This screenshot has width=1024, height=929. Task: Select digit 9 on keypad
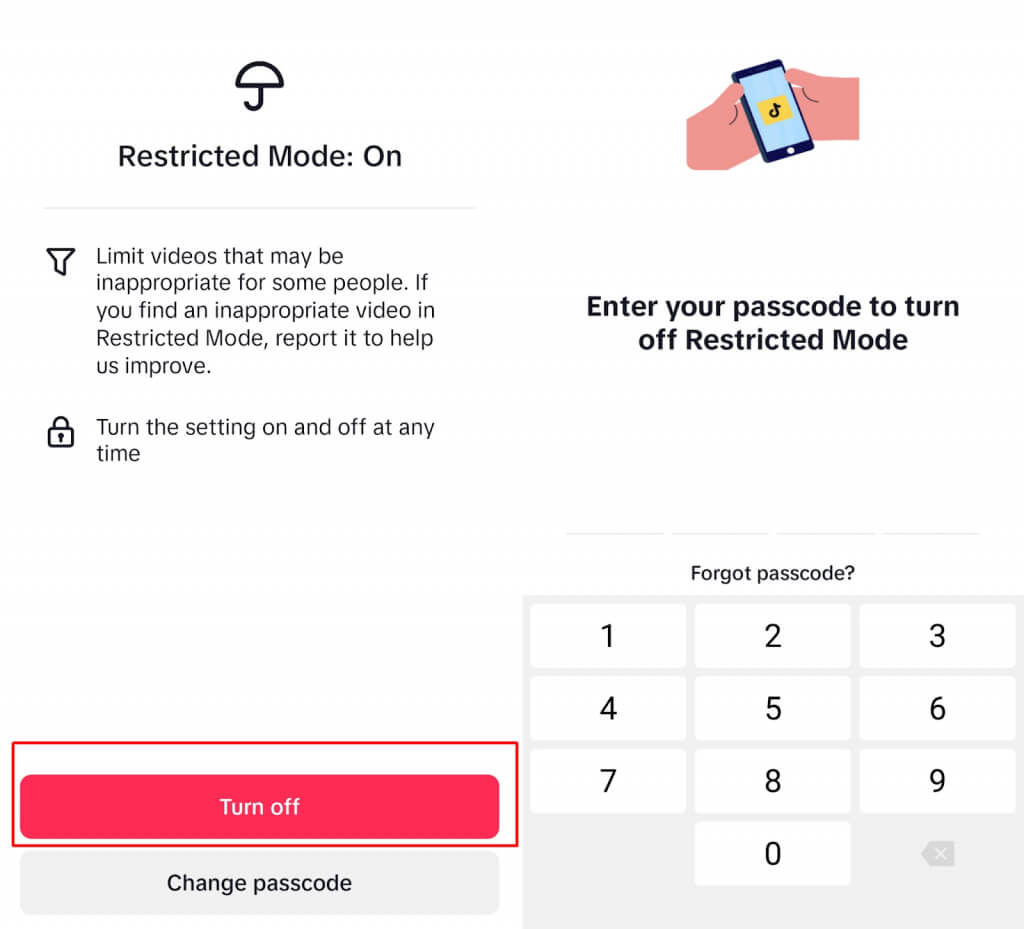pyautogui.click(x=937, y=781)
